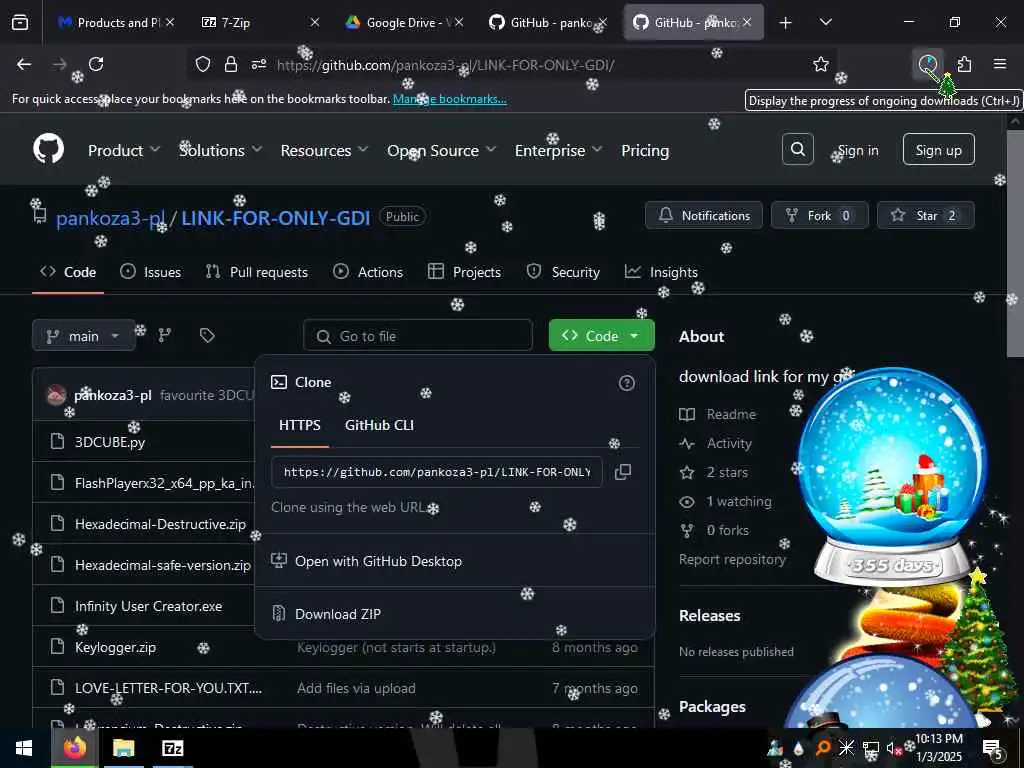
Task: Click Download ZIP in the Code menu
Action: click(338, 614)
